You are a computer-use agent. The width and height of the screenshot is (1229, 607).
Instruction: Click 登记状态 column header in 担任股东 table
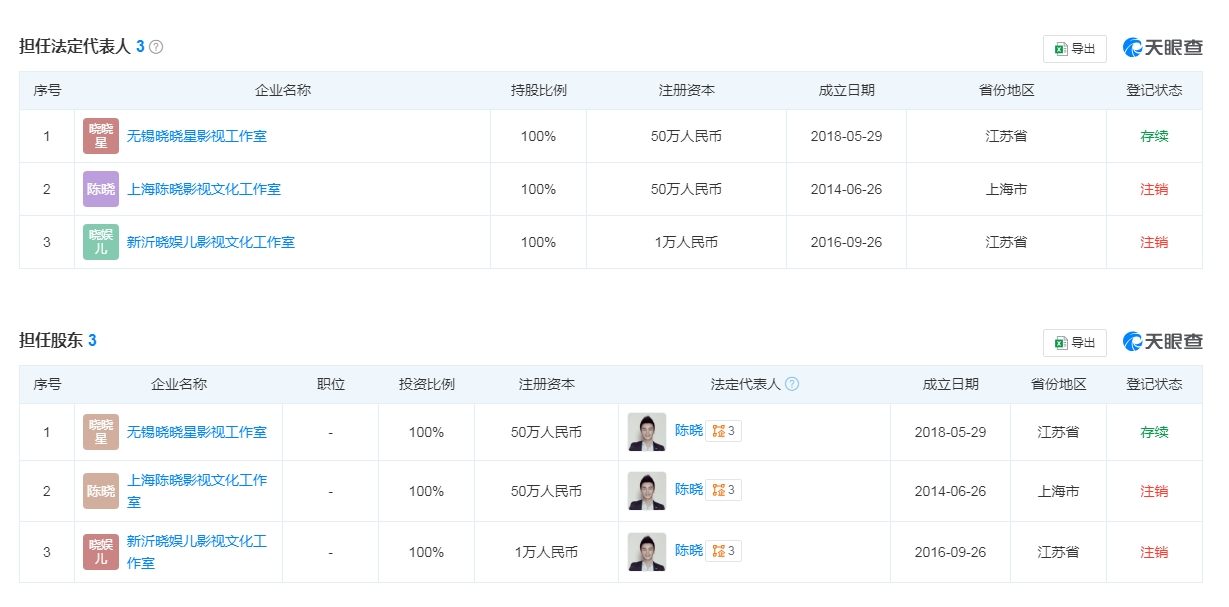click(1154, 384)
